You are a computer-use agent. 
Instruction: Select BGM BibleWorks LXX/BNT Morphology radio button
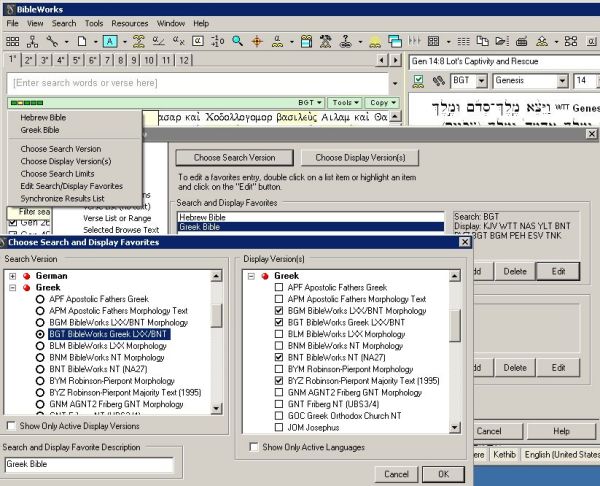pyautogui.click(x=40, y=322)
